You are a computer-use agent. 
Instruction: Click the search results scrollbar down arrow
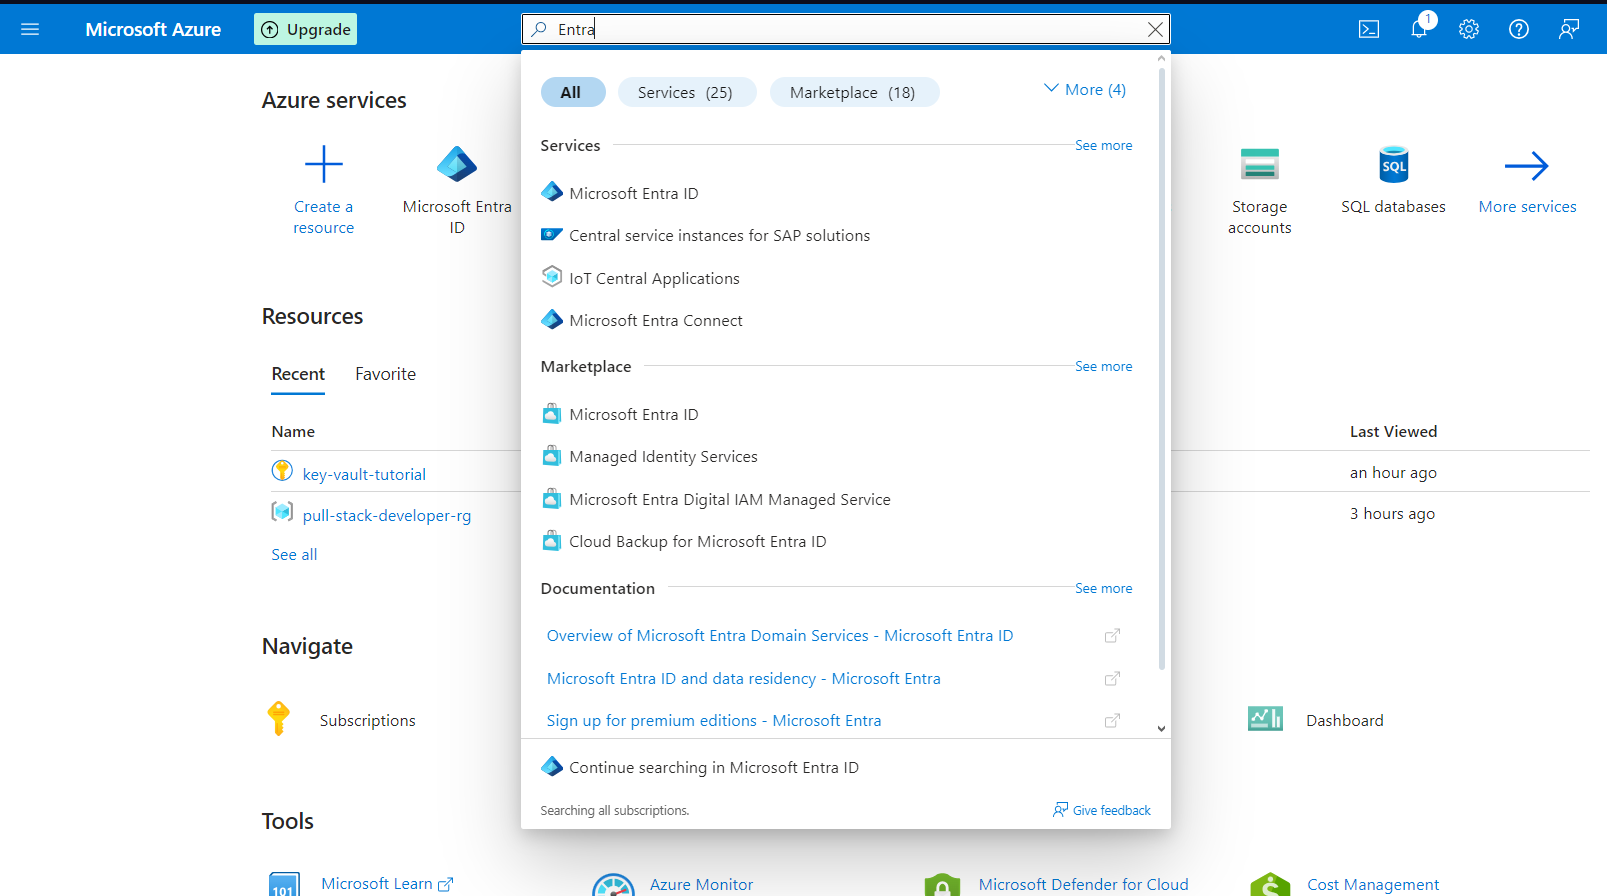(1161, 728)
